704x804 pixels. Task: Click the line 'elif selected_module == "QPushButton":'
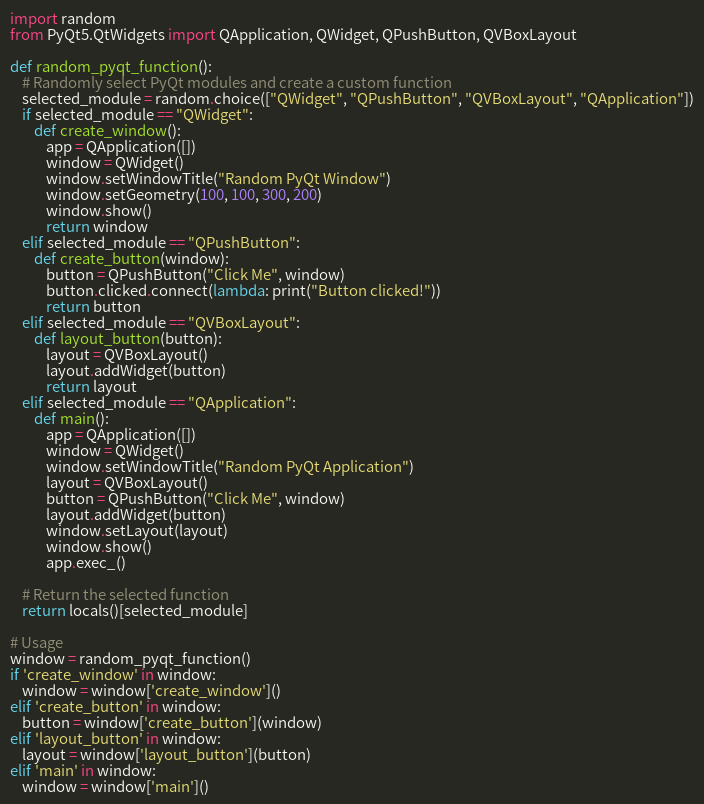click(161, 243)
